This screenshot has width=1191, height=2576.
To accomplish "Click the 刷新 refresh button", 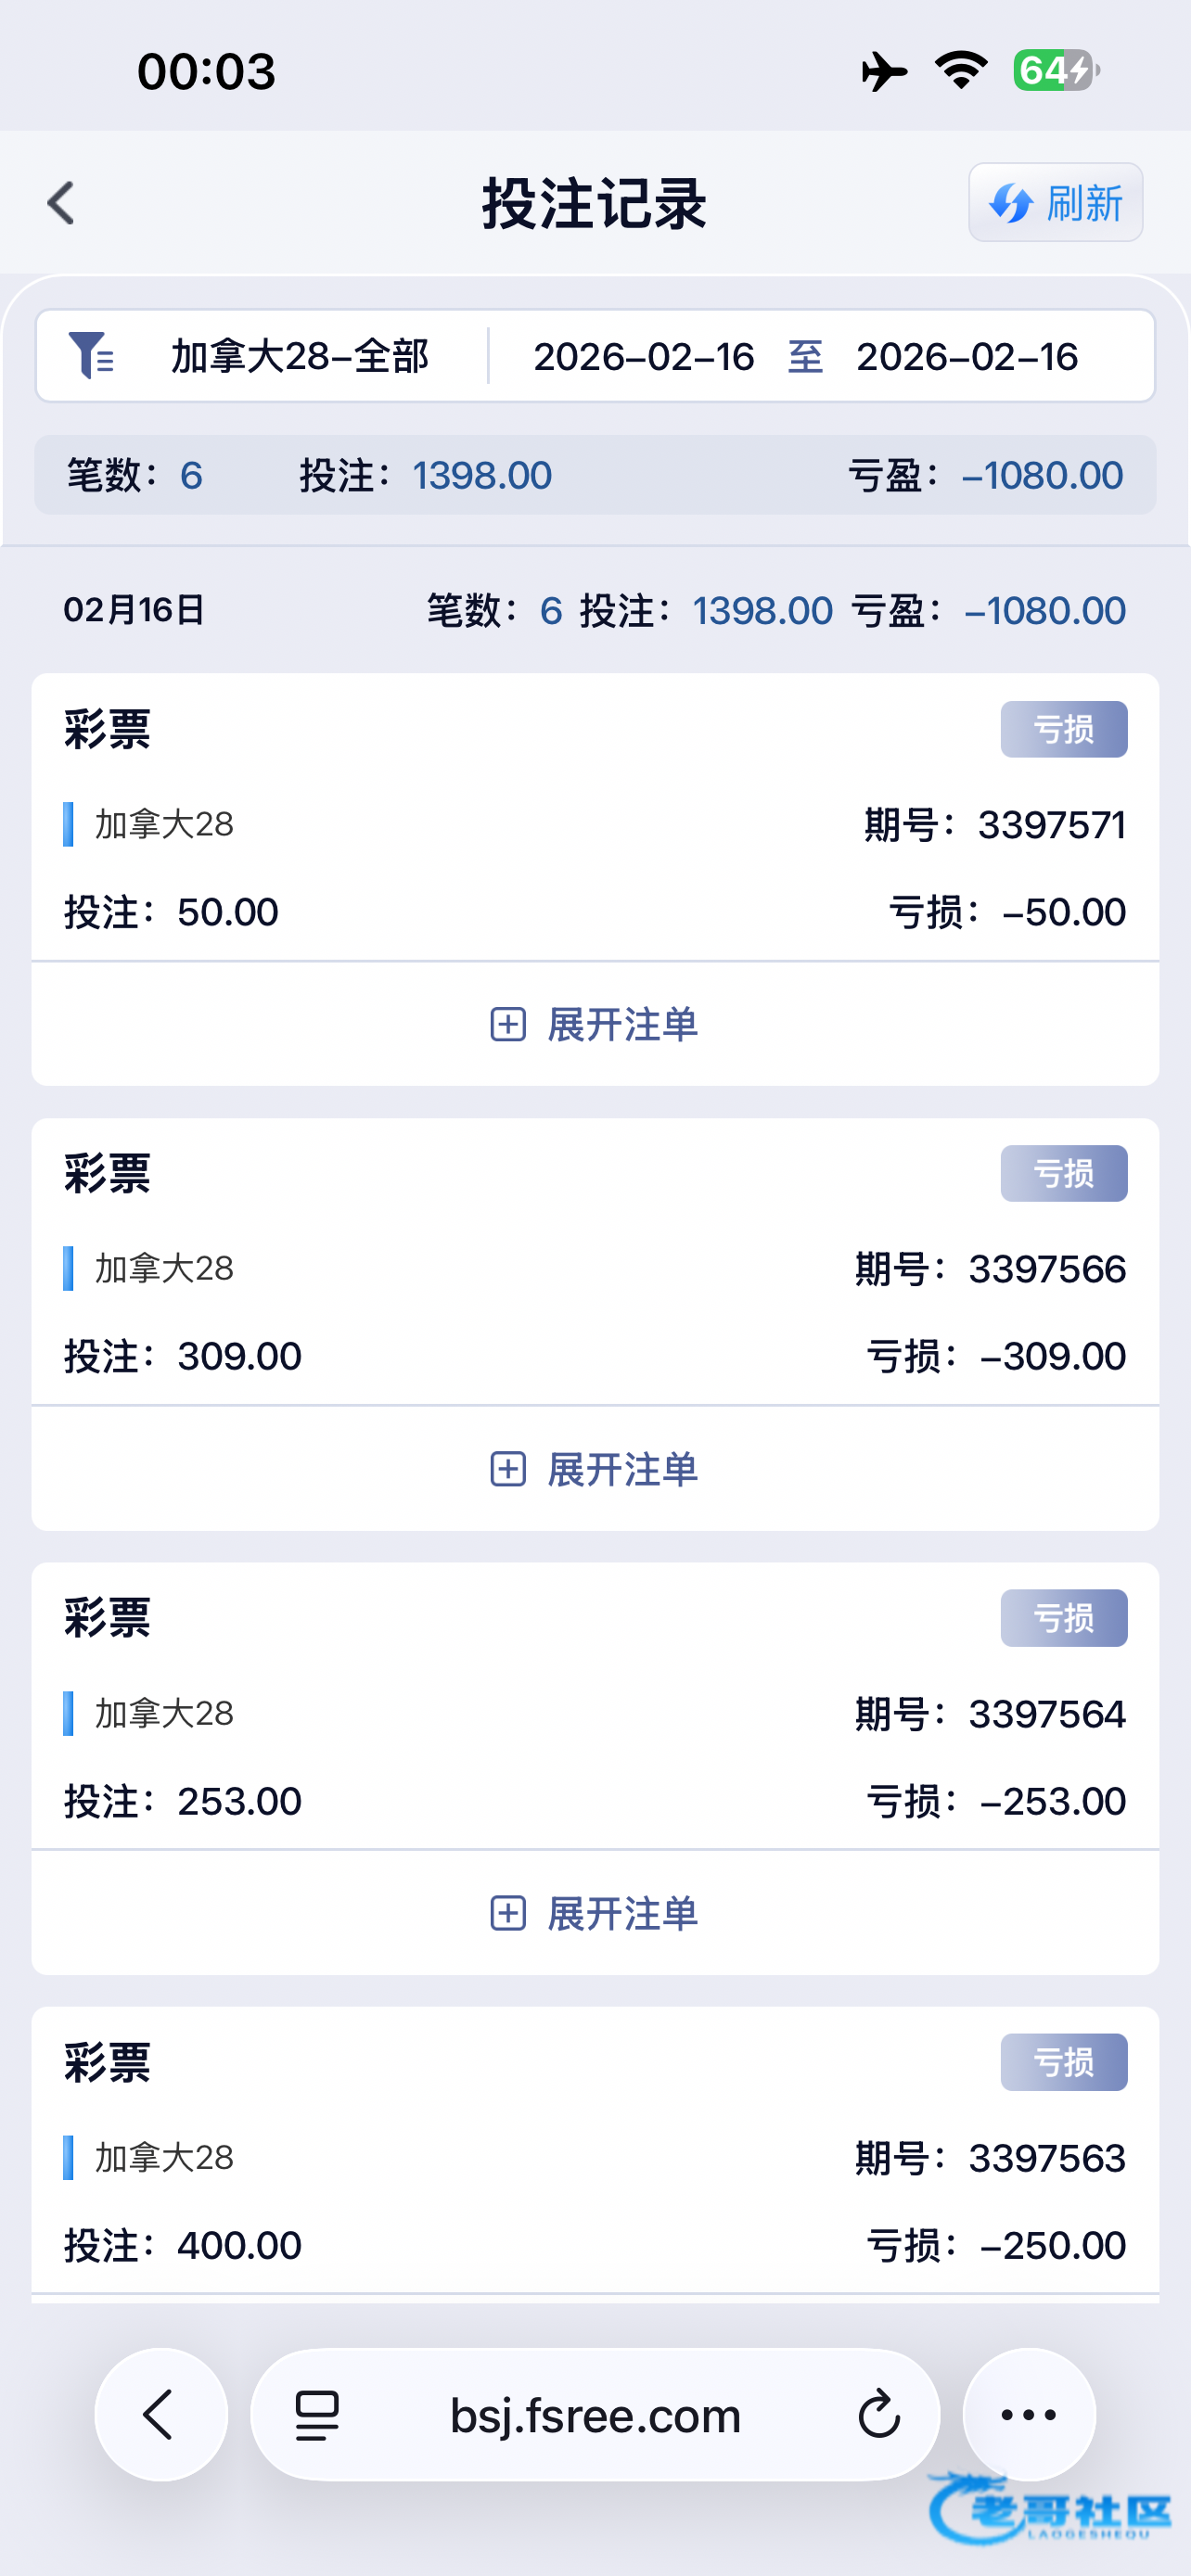I will click(1055, 203).
